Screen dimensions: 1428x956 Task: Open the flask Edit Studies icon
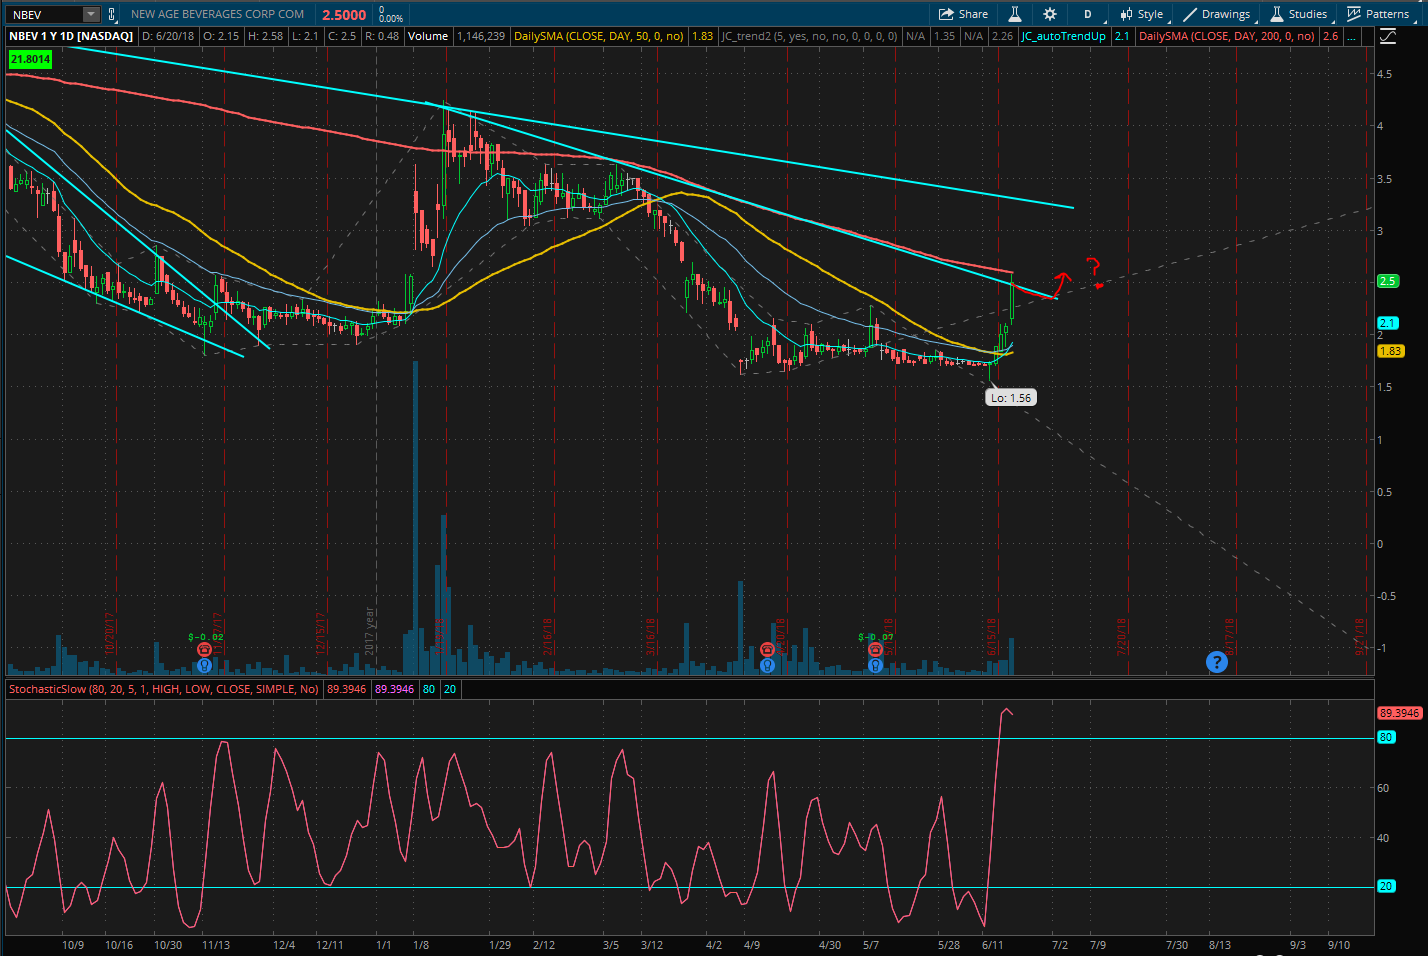[1014, 14]
